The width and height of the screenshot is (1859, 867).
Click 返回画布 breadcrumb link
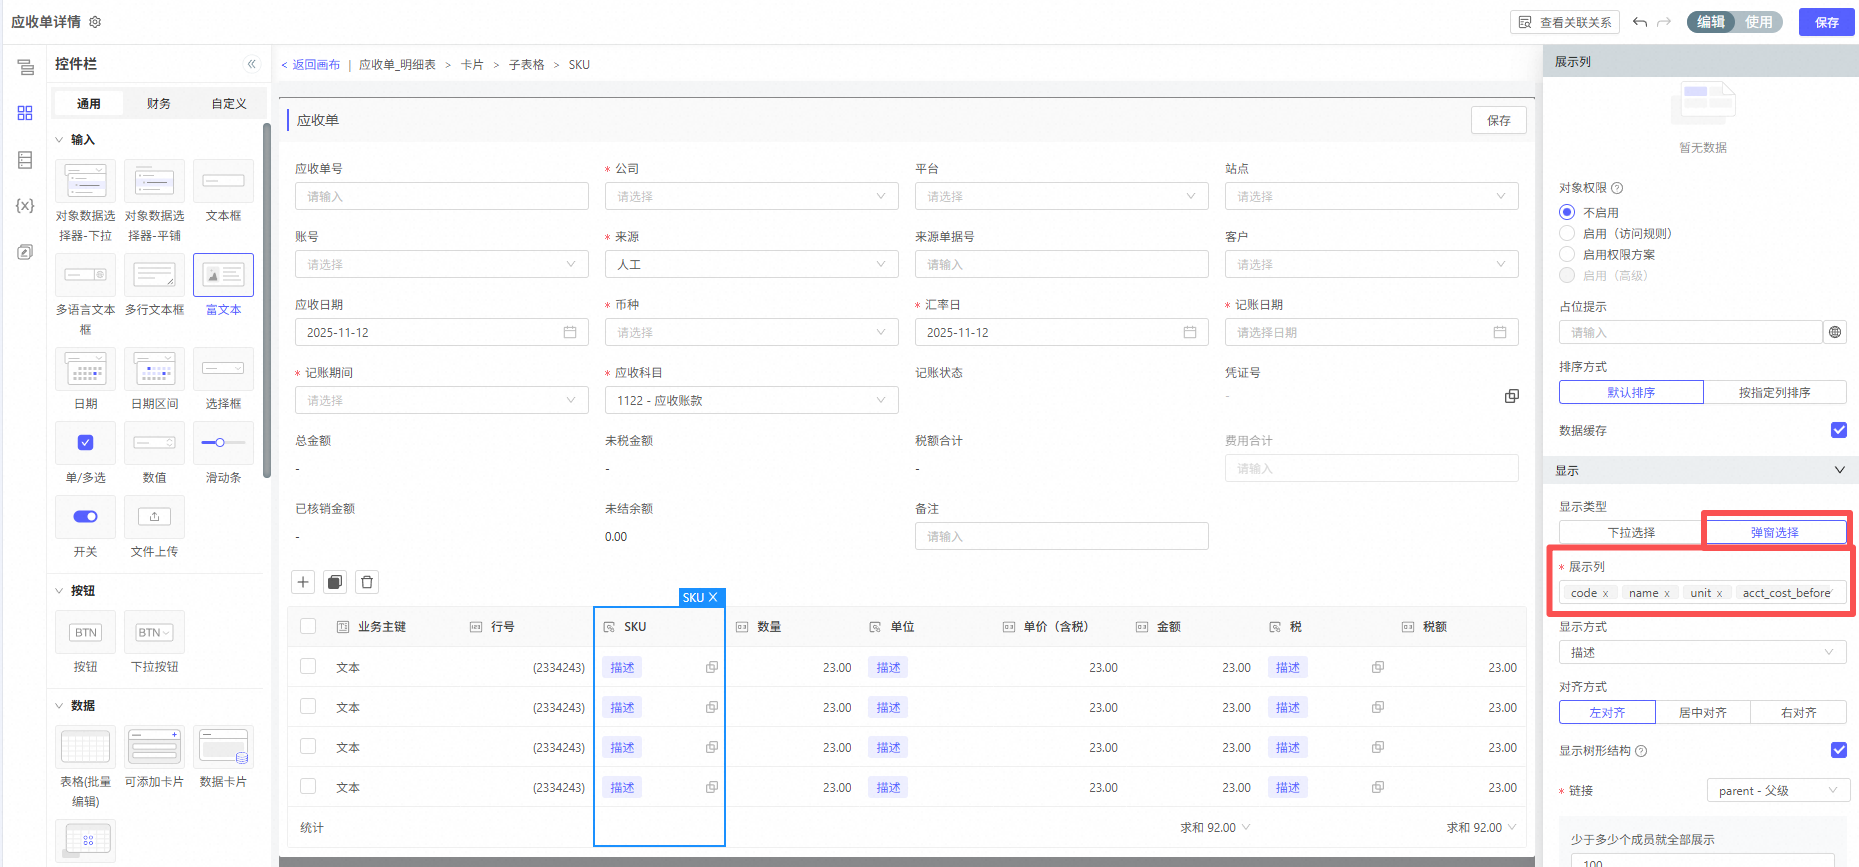coord(315,65)
